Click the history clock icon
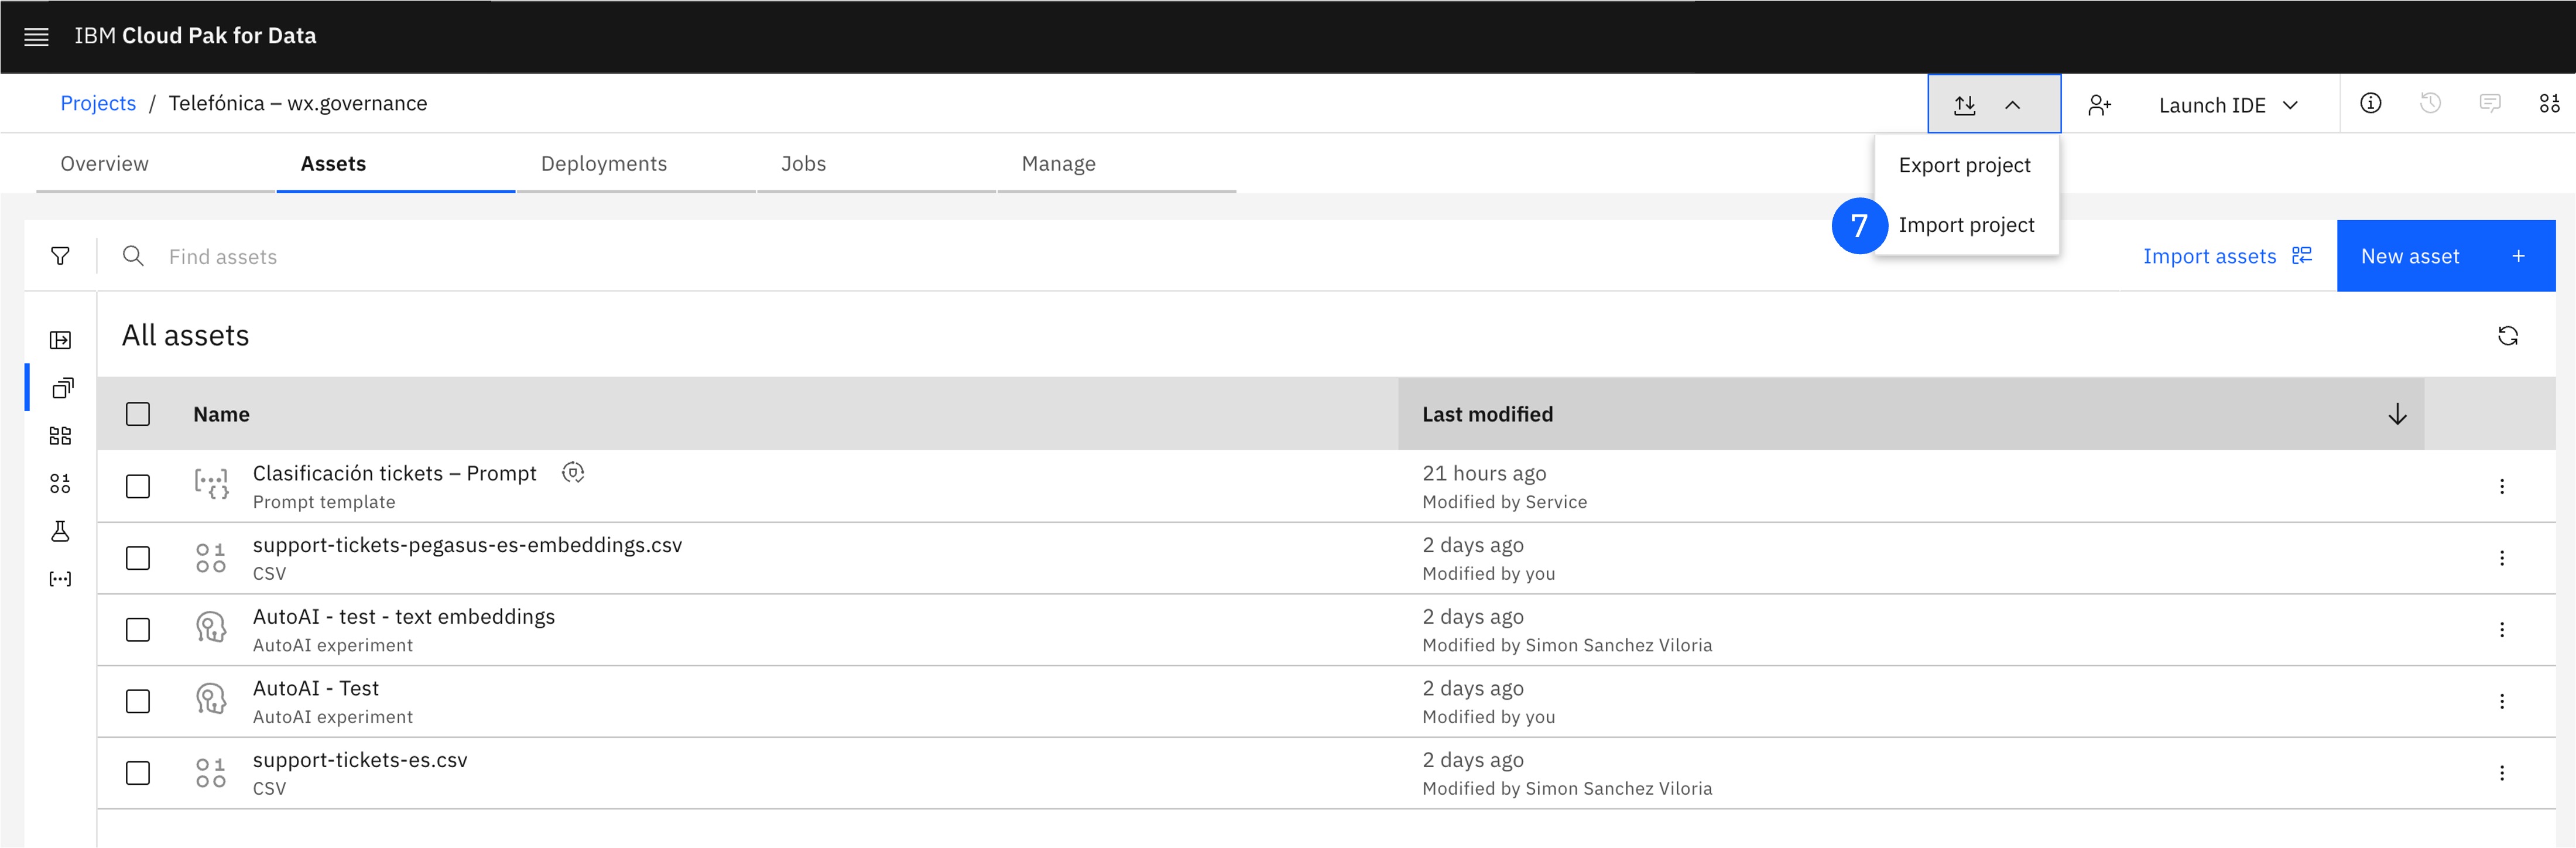This screenshot has height=848, width=2576. (x=2430, y=103)
